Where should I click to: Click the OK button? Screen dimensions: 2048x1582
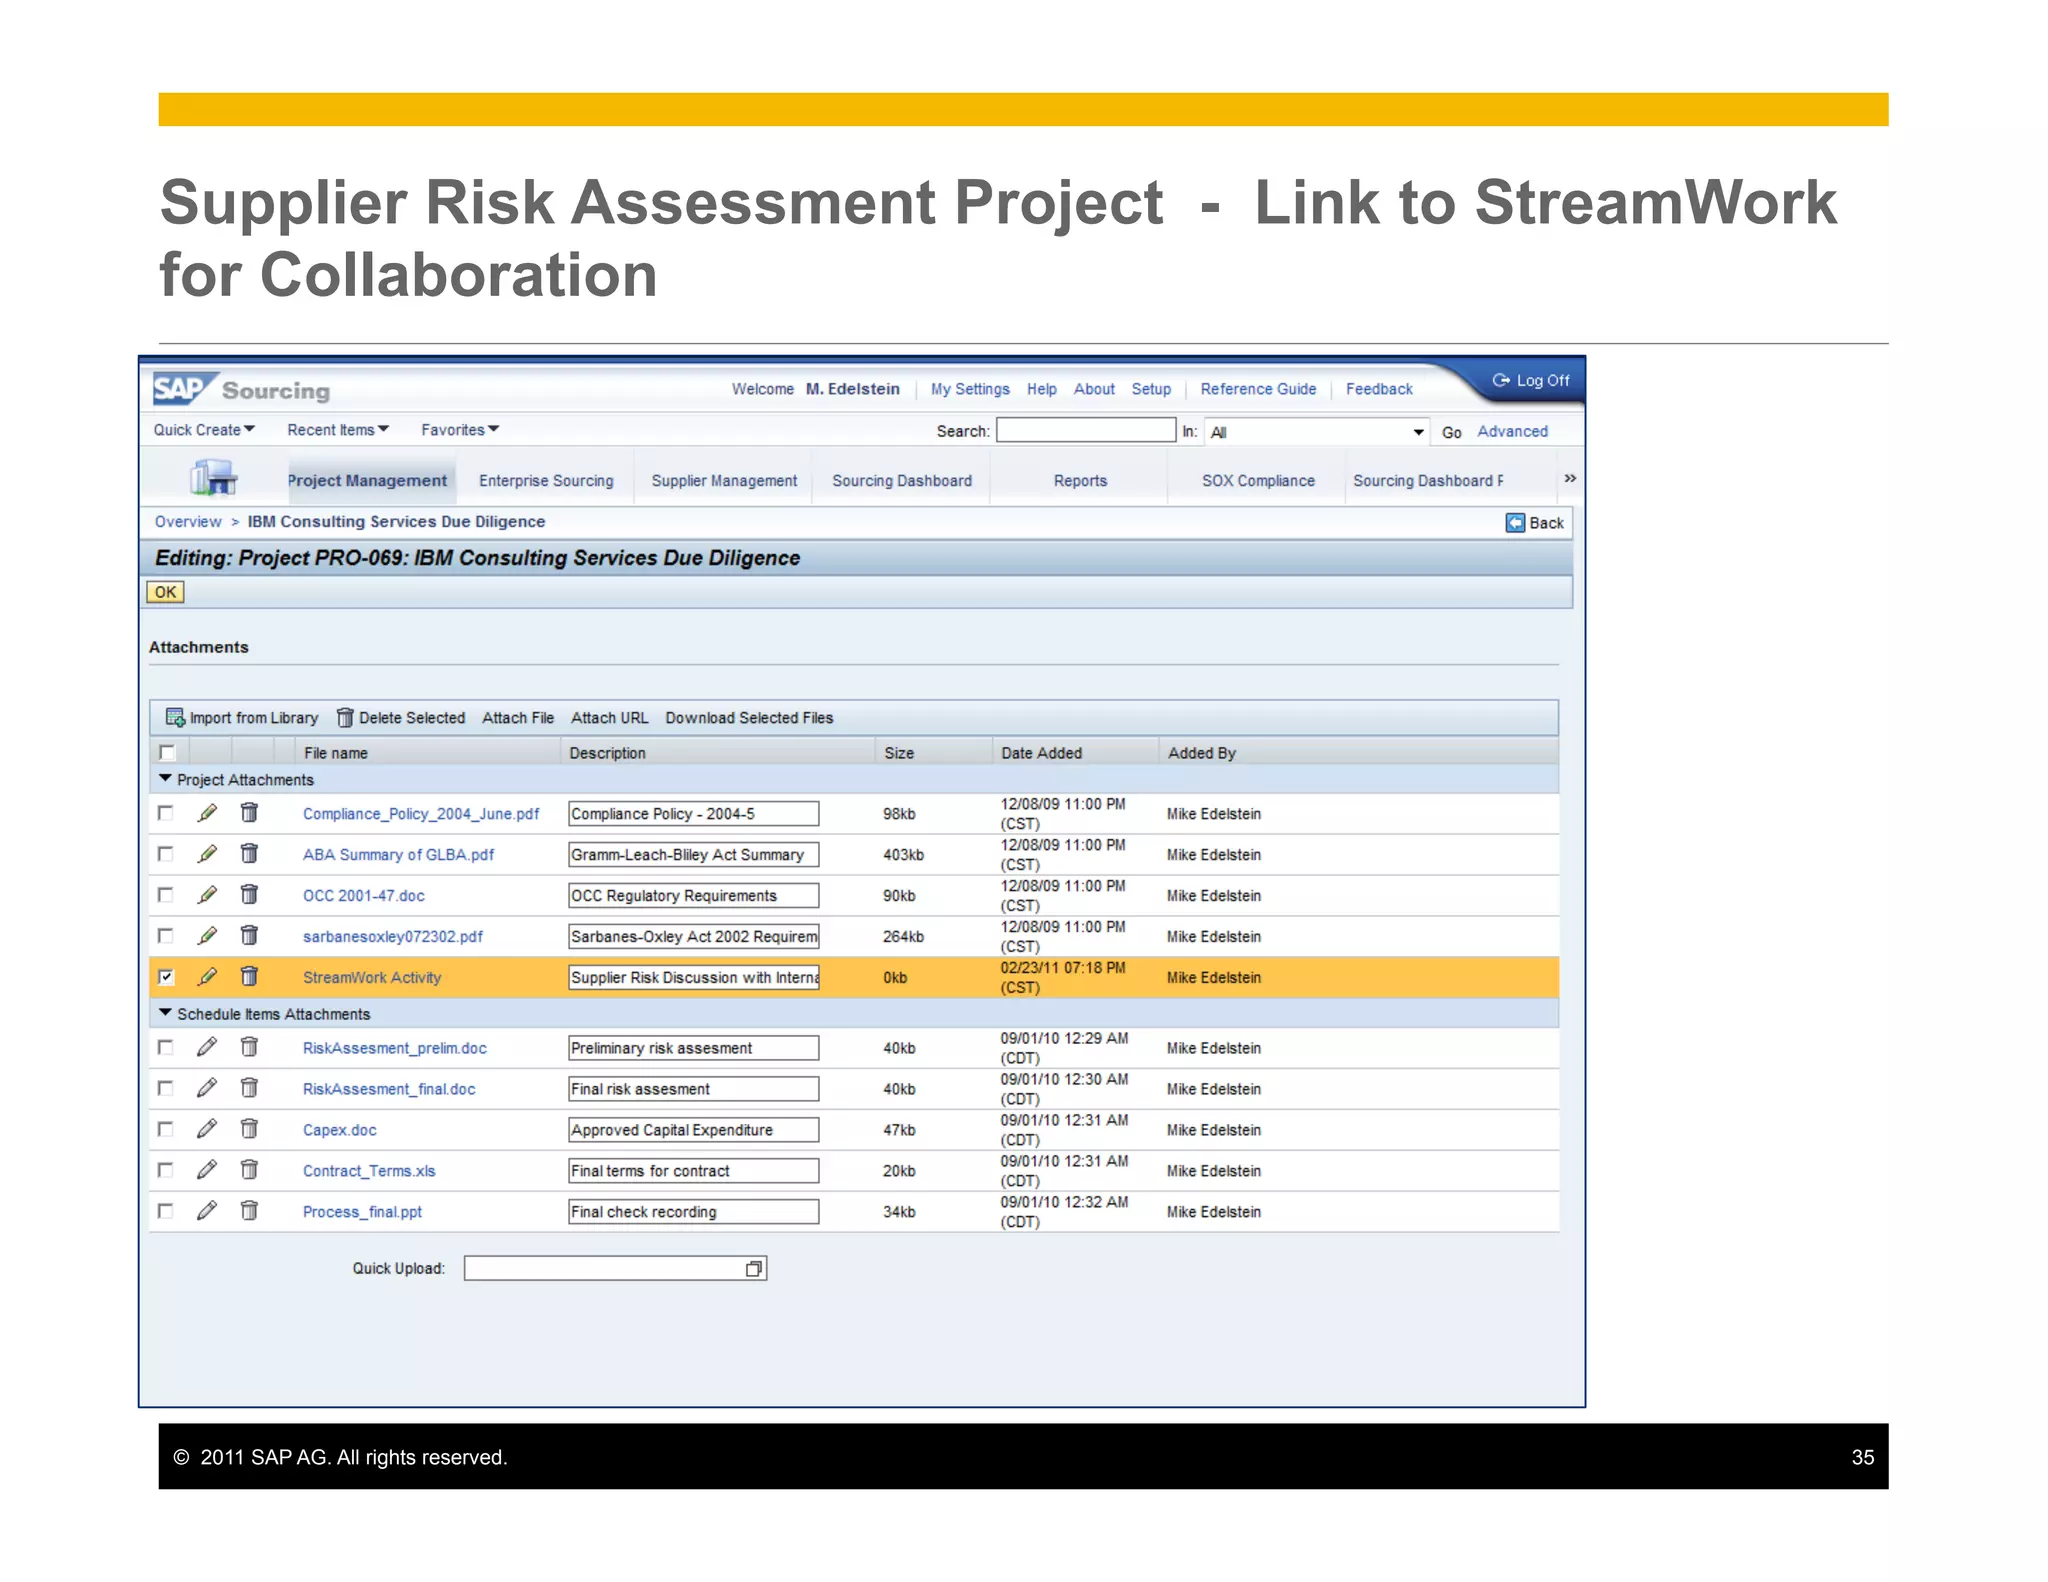click(x=165, y=592)
